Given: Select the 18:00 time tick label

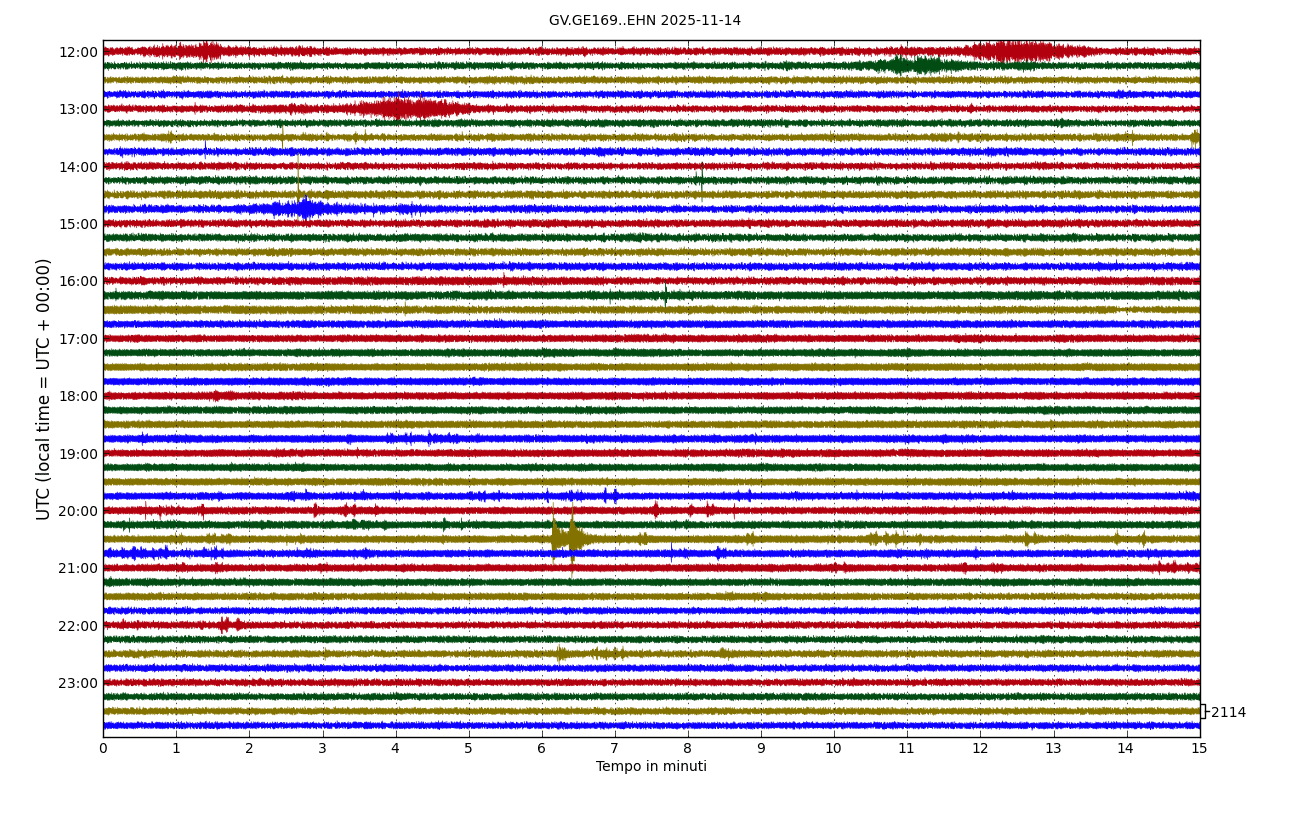Looking at the screenshot, I should [x=78, y=396].
